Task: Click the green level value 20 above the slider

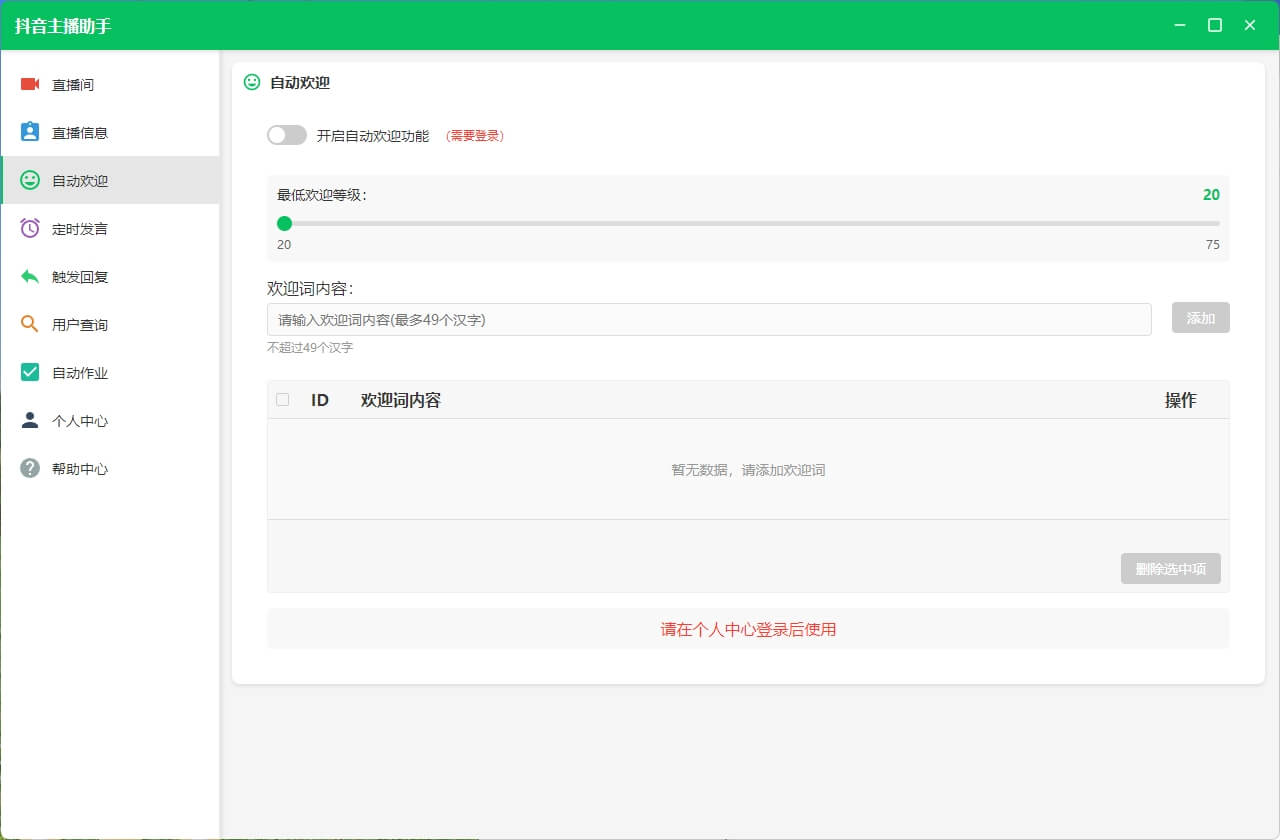Action: (x=1211, y=195)
